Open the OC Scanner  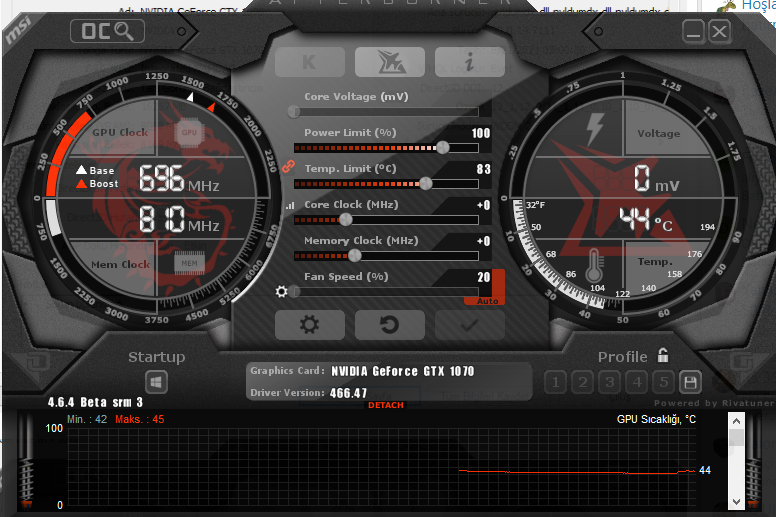(x=107, y=31)
